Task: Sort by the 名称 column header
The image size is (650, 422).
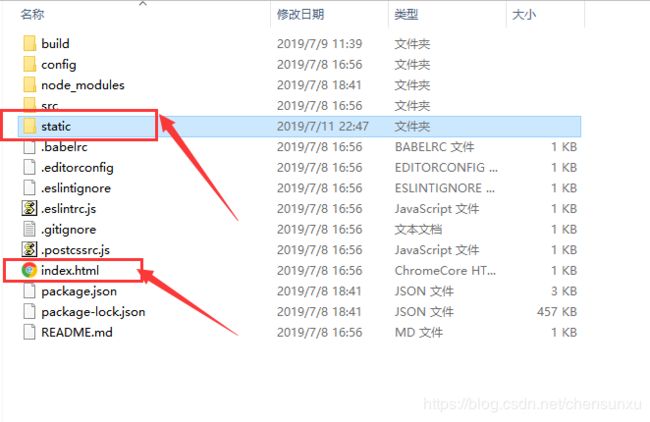Action: [32, 15]
